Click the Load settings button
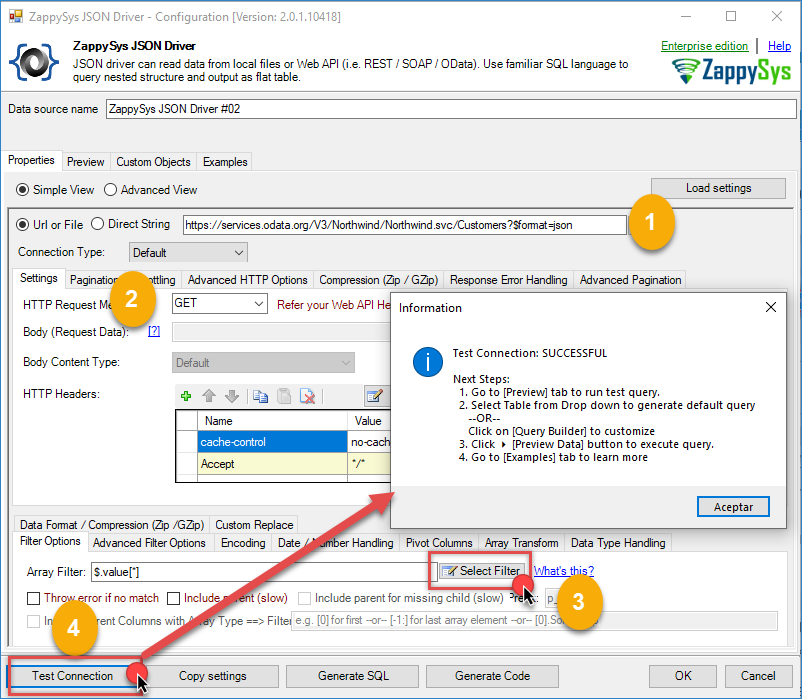Screen dimensions: 802x699 coord(718,188)
